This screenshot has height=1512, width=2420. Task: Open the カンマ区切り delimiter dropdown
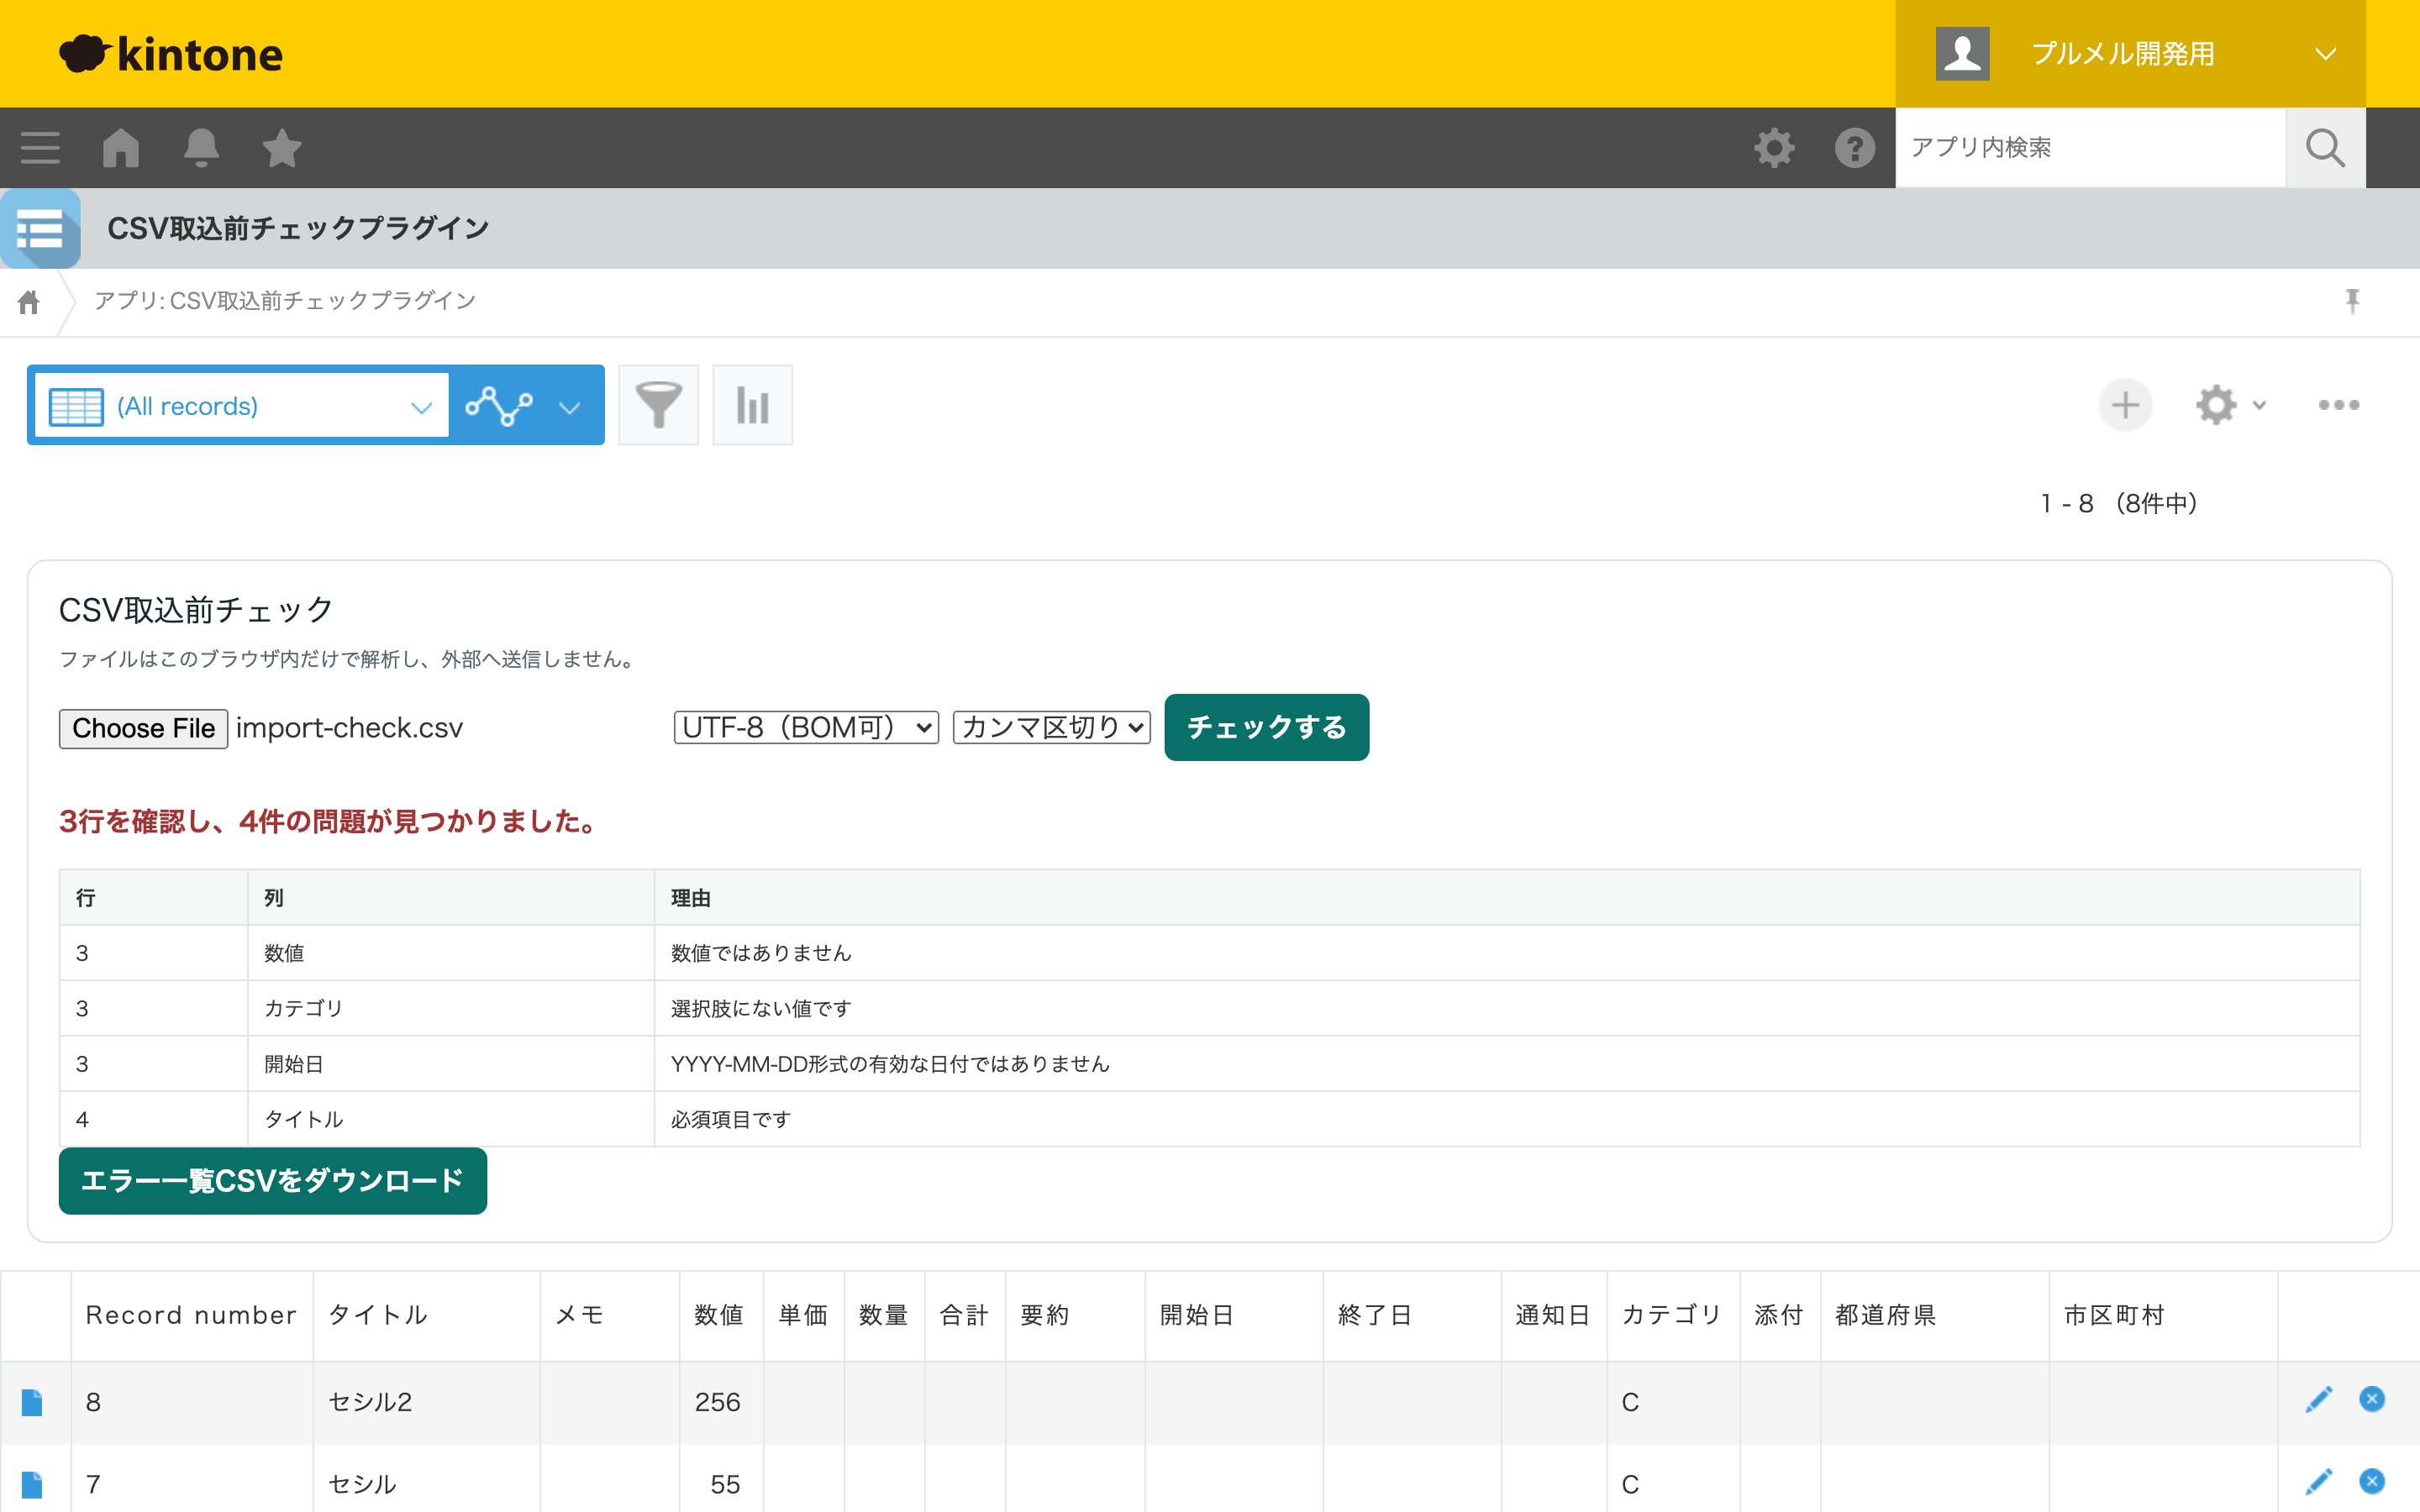[x=1052, y=727]
